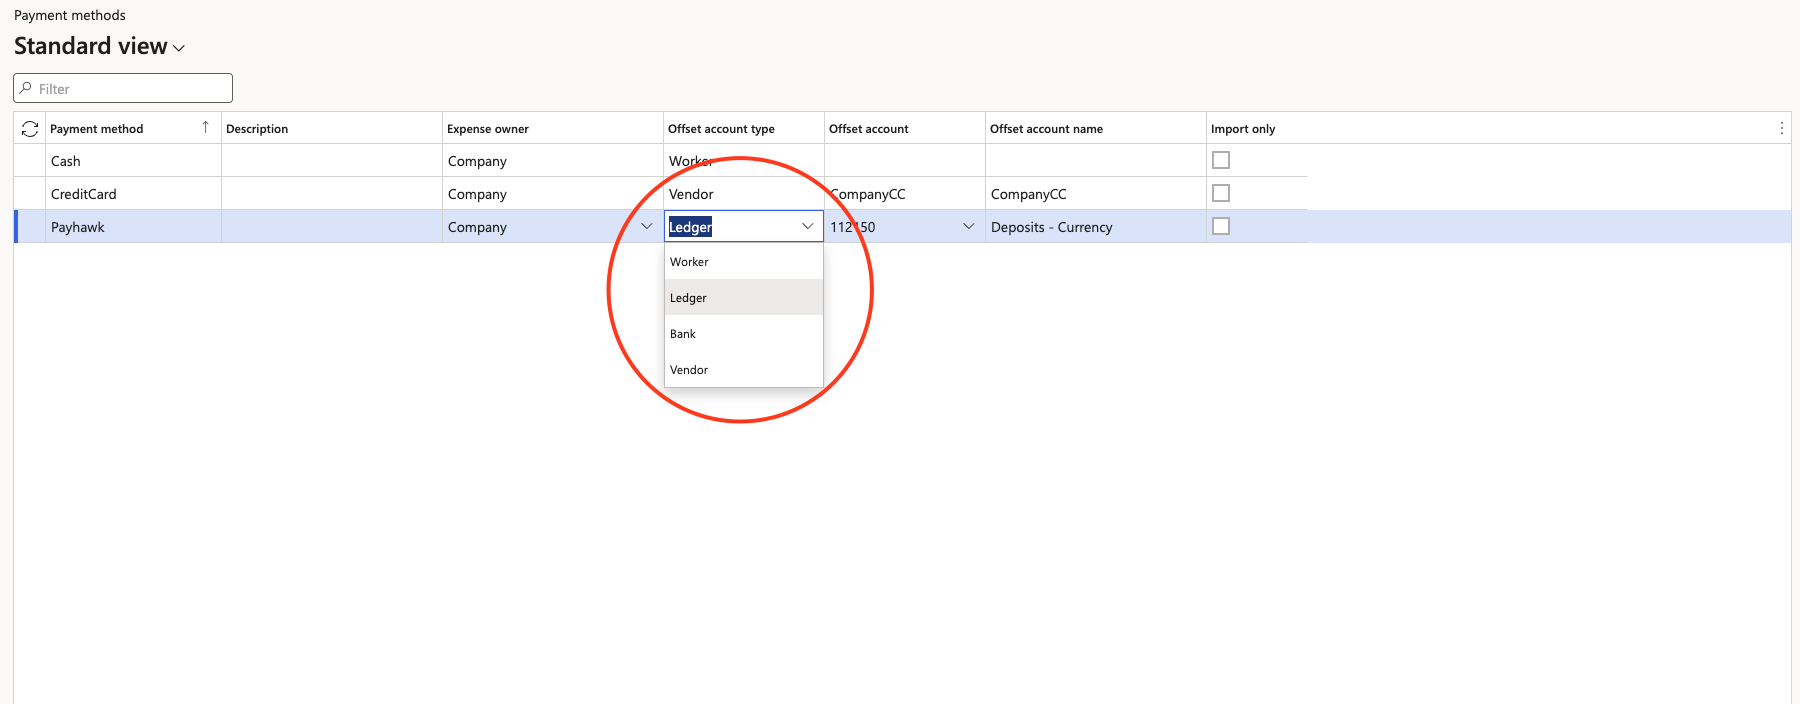Image resolution: width=1800 pixels, height=704 pixels.
Task: Click the search icon in Filter box
Action: click(x=26, y=88)
